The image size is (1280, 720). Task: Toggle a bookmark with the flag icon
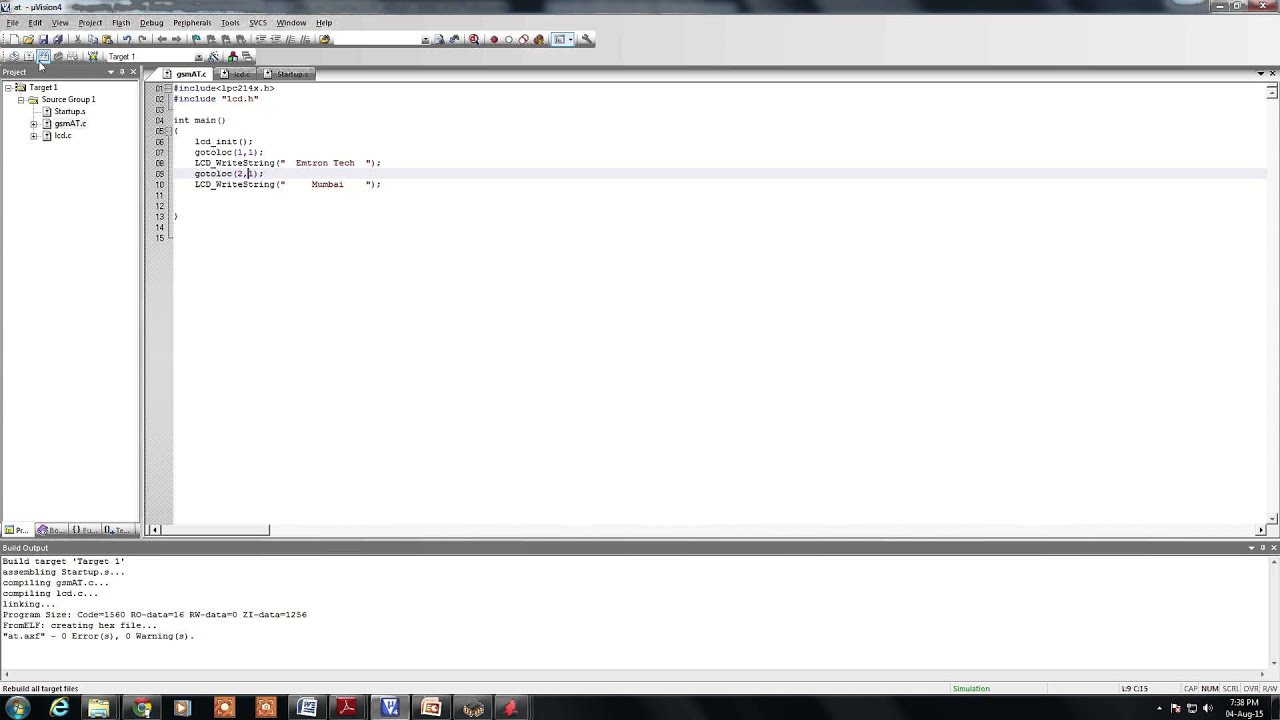(196, 39)
